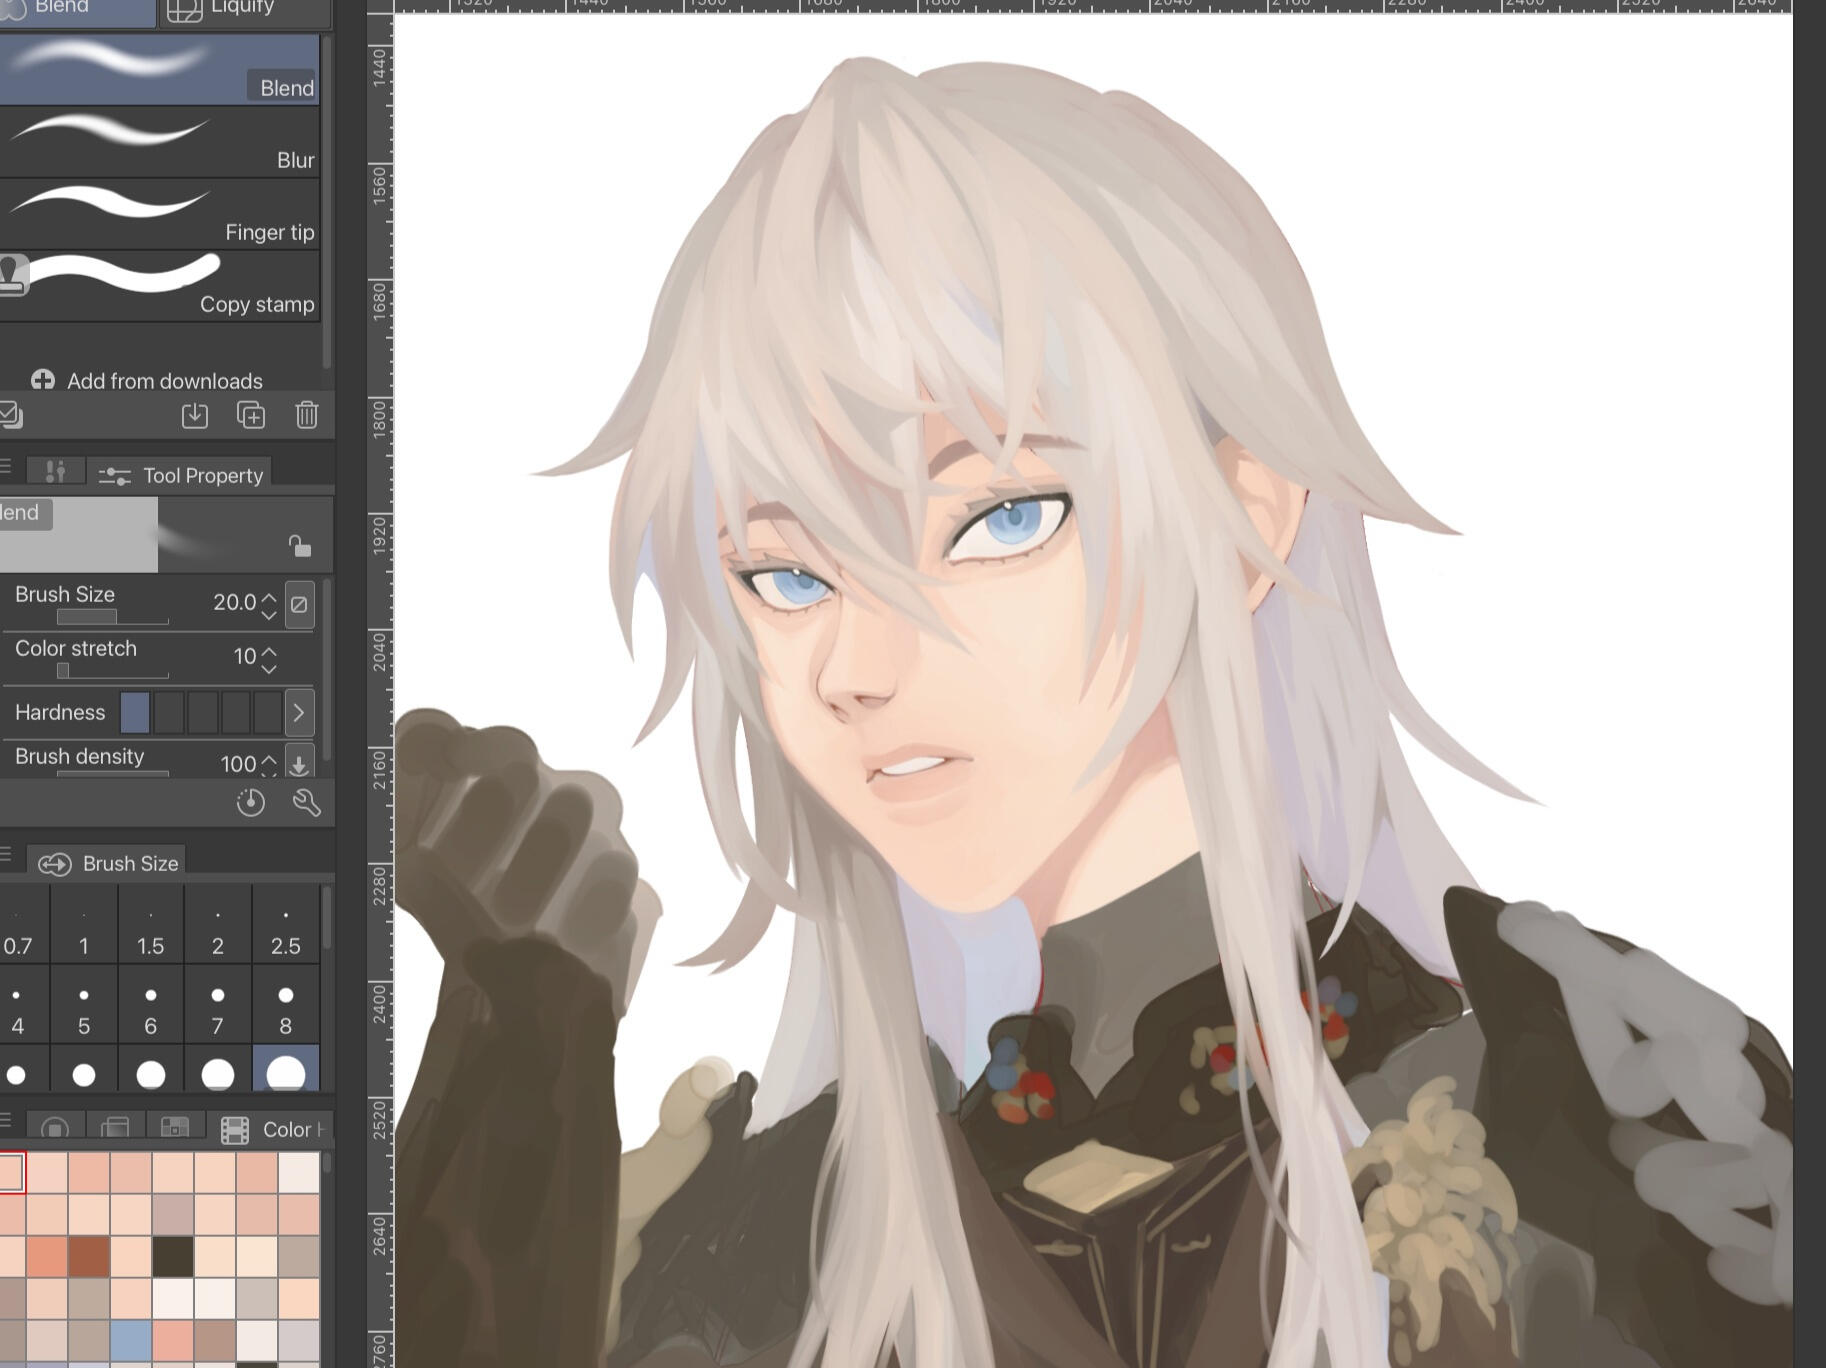The height and width of the screenshot is (1368, 1826).
Task: Click the import sub tool icon
Action: tap(195, 415)
